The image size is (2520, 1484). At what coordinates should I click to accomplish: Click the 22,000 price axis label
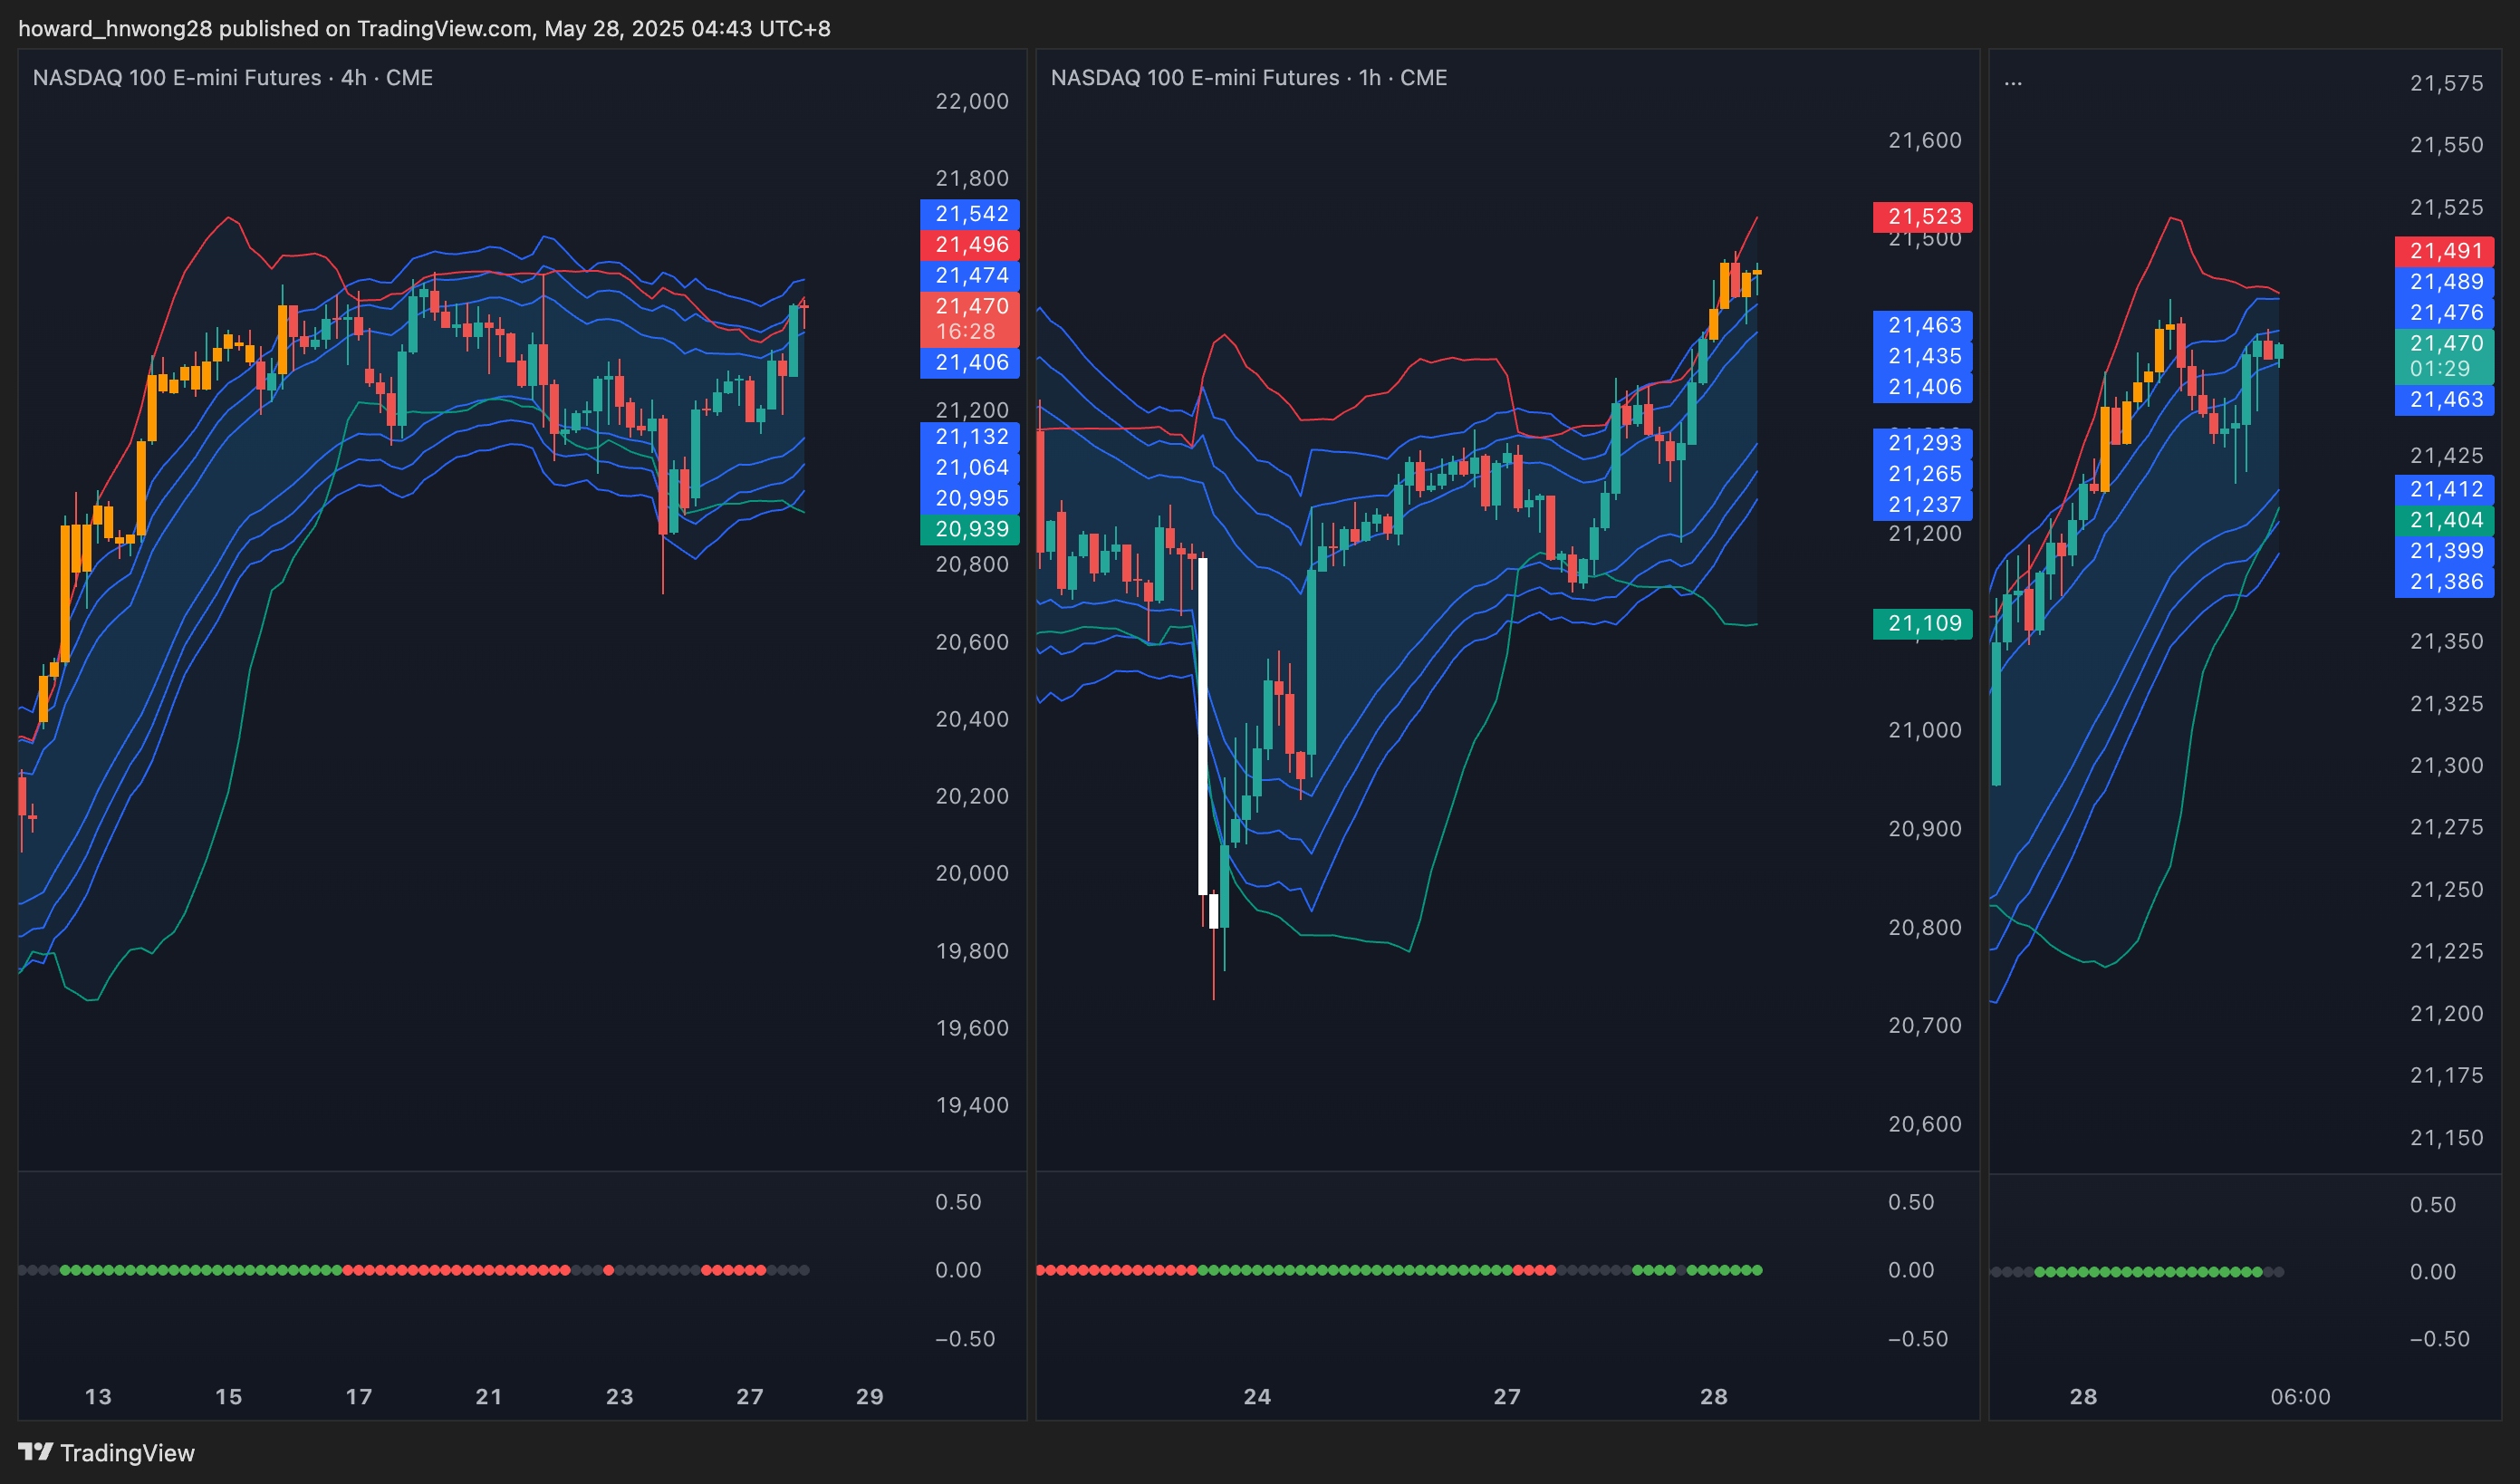[x=971, y=101]
